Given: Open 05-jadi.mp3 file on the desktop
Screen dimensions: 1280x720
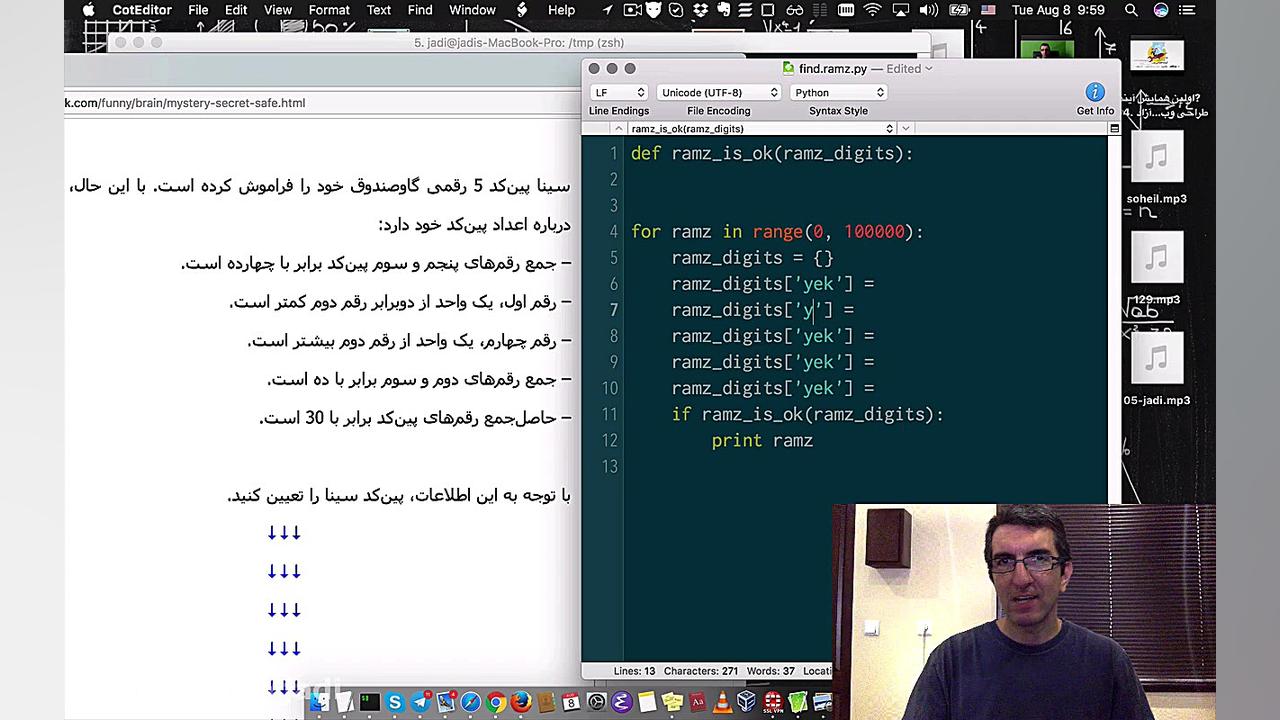Looking at the screenshot, I should pos(1156,368).
